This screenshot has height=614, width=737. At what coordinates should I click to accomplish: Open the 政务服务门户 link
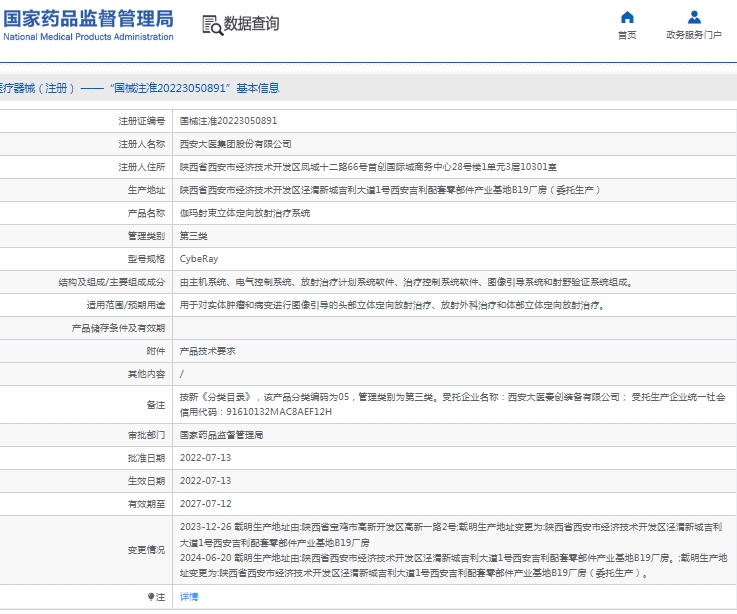coord(694,35)
